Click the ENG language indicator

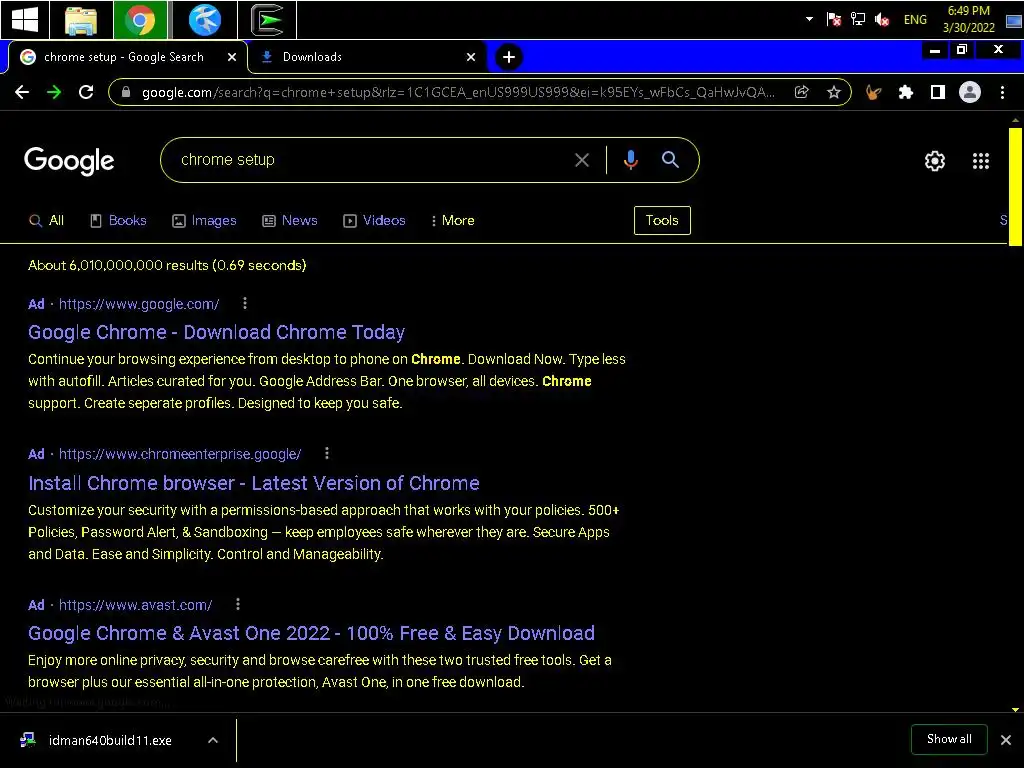pos(915,20)
